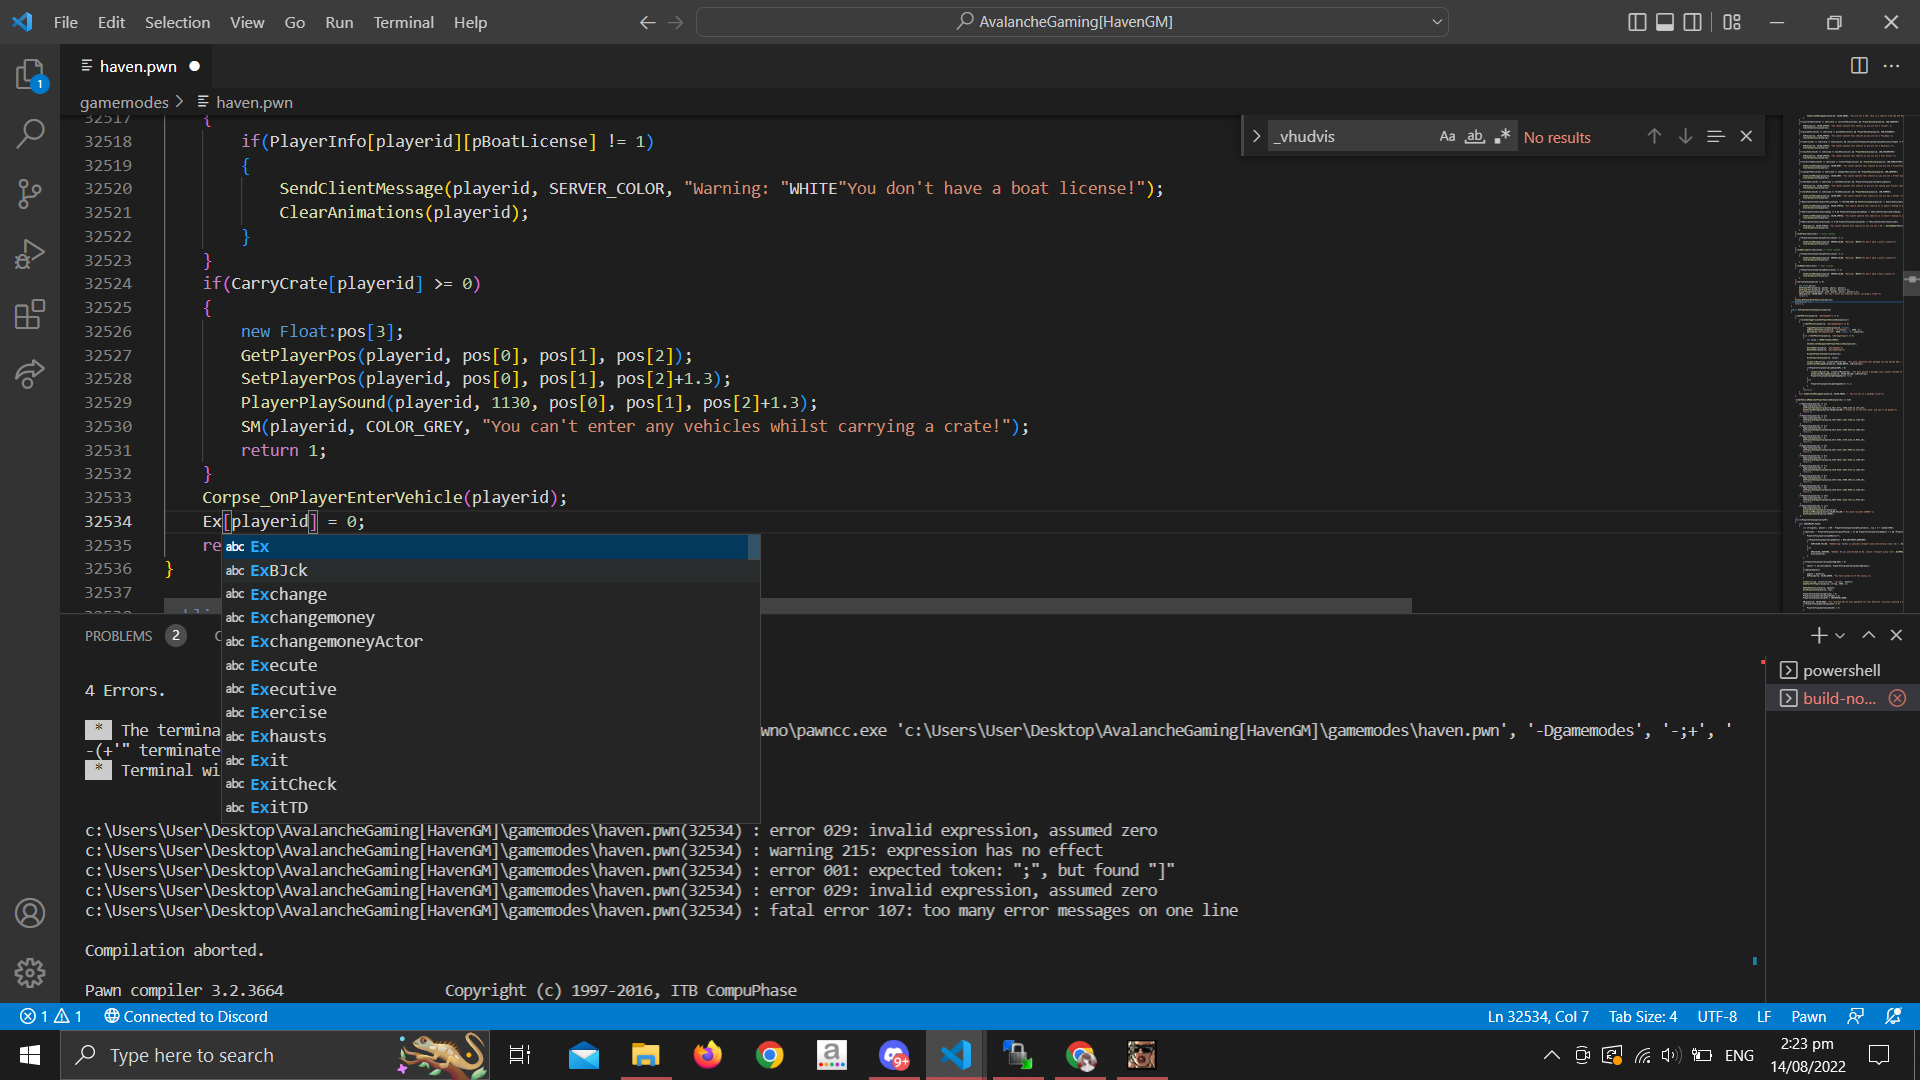This screenshot has height=1080, width=1920.
Task: Toggle Match Case in find widget
Action: tap(1447, 137)
